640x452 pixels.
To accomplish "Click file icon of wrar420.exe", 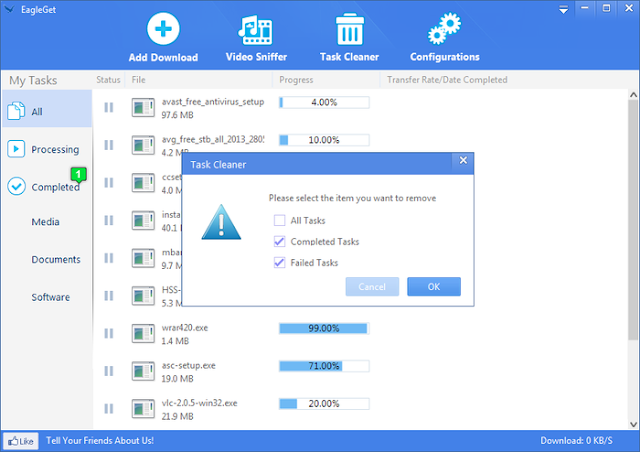I will (143, 334).
